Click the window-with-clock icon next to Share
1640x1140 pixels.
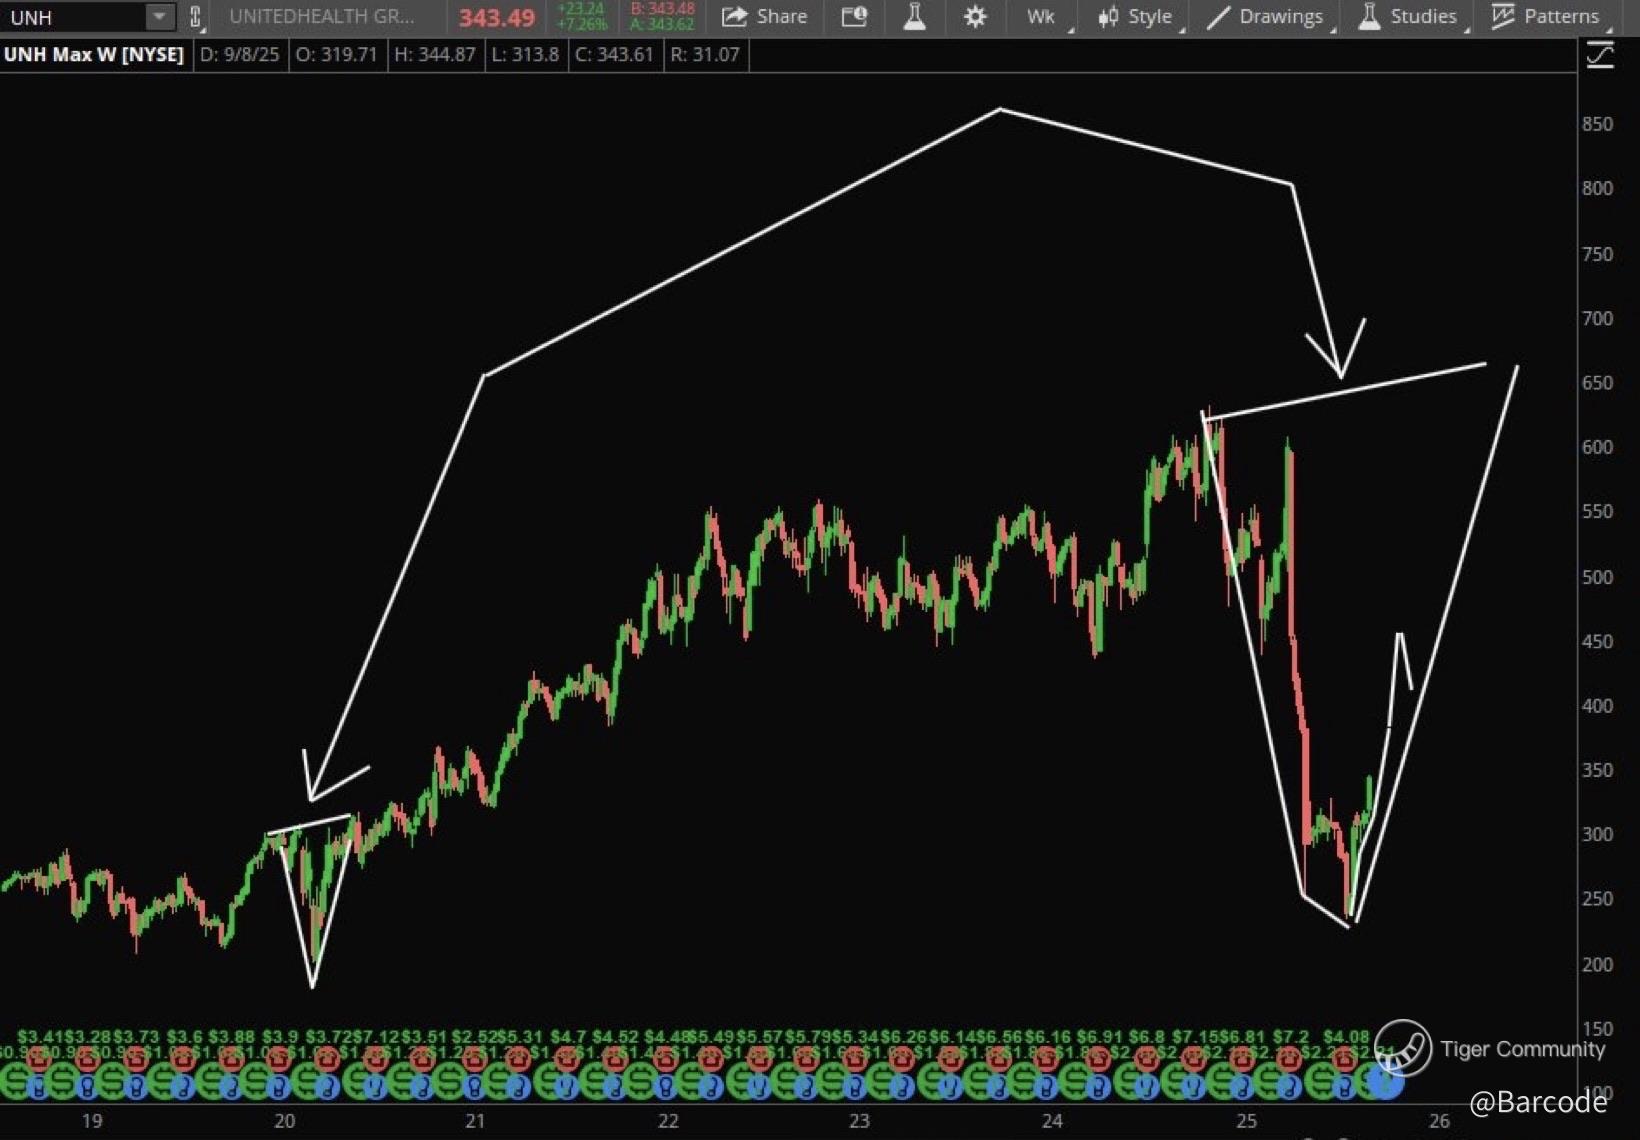pyautogui.click(x=854, y=16)
